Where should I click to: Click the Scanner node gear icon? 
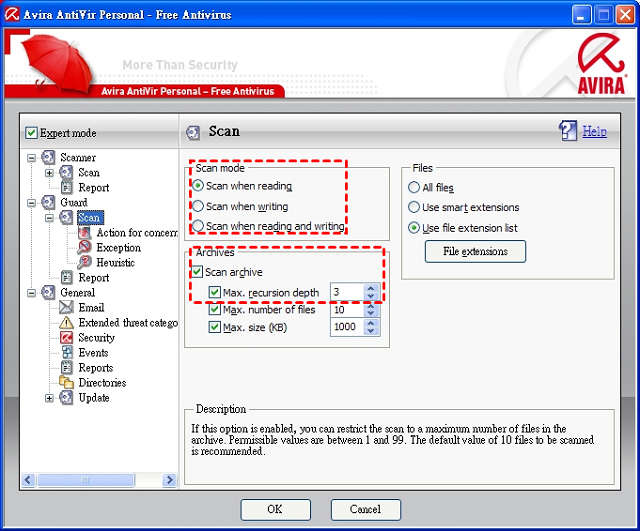pyautogui.click(x=48, y=157)
